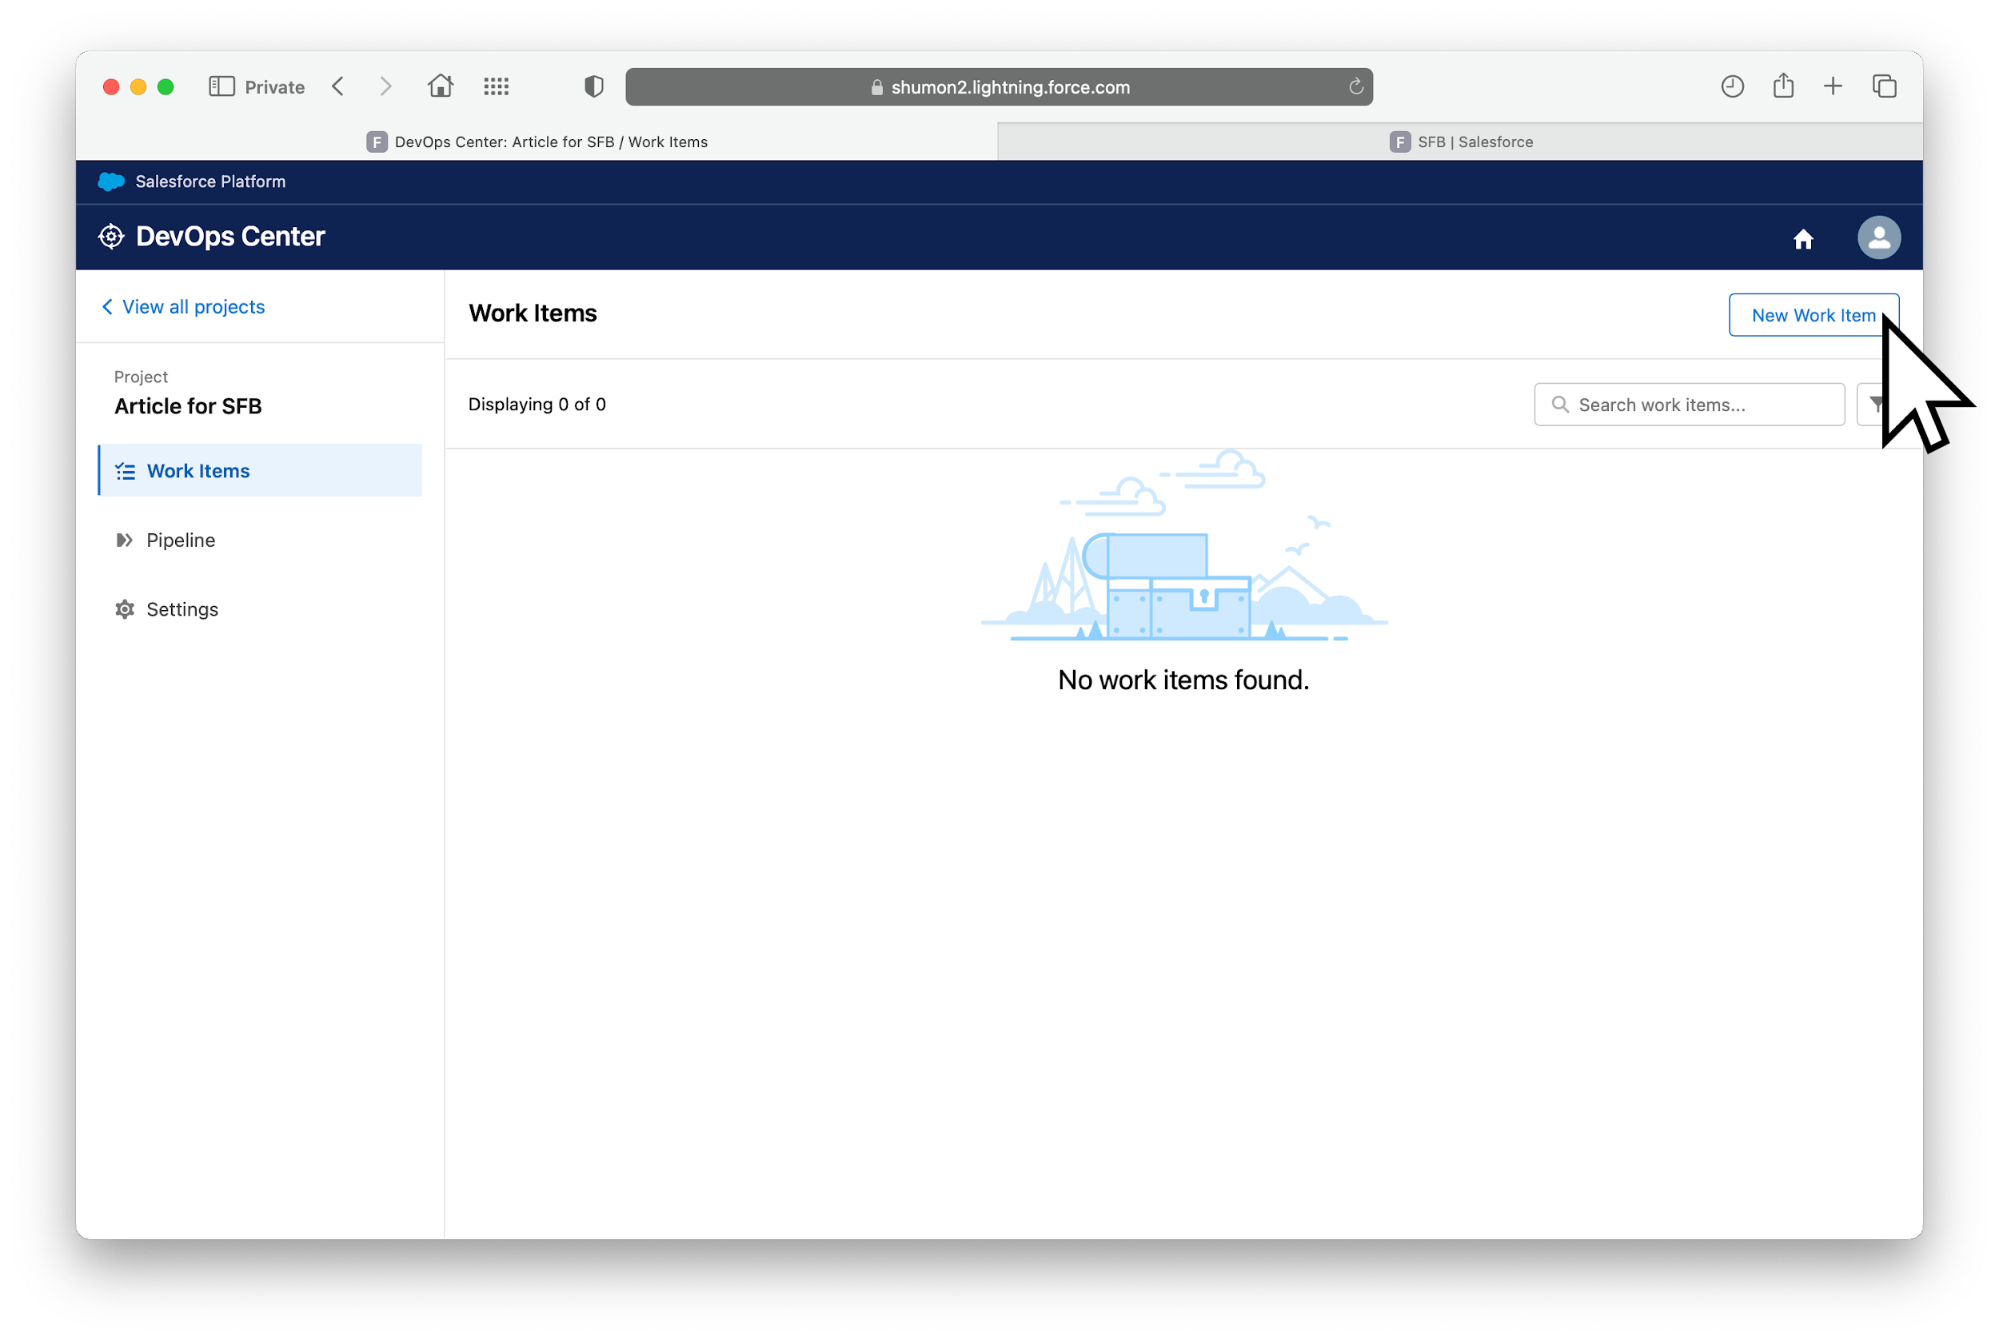Image resolution: width=1999 pixels, height=1340 pixels.
Task: Click the Private browsing label
Action: pos(274,87)
